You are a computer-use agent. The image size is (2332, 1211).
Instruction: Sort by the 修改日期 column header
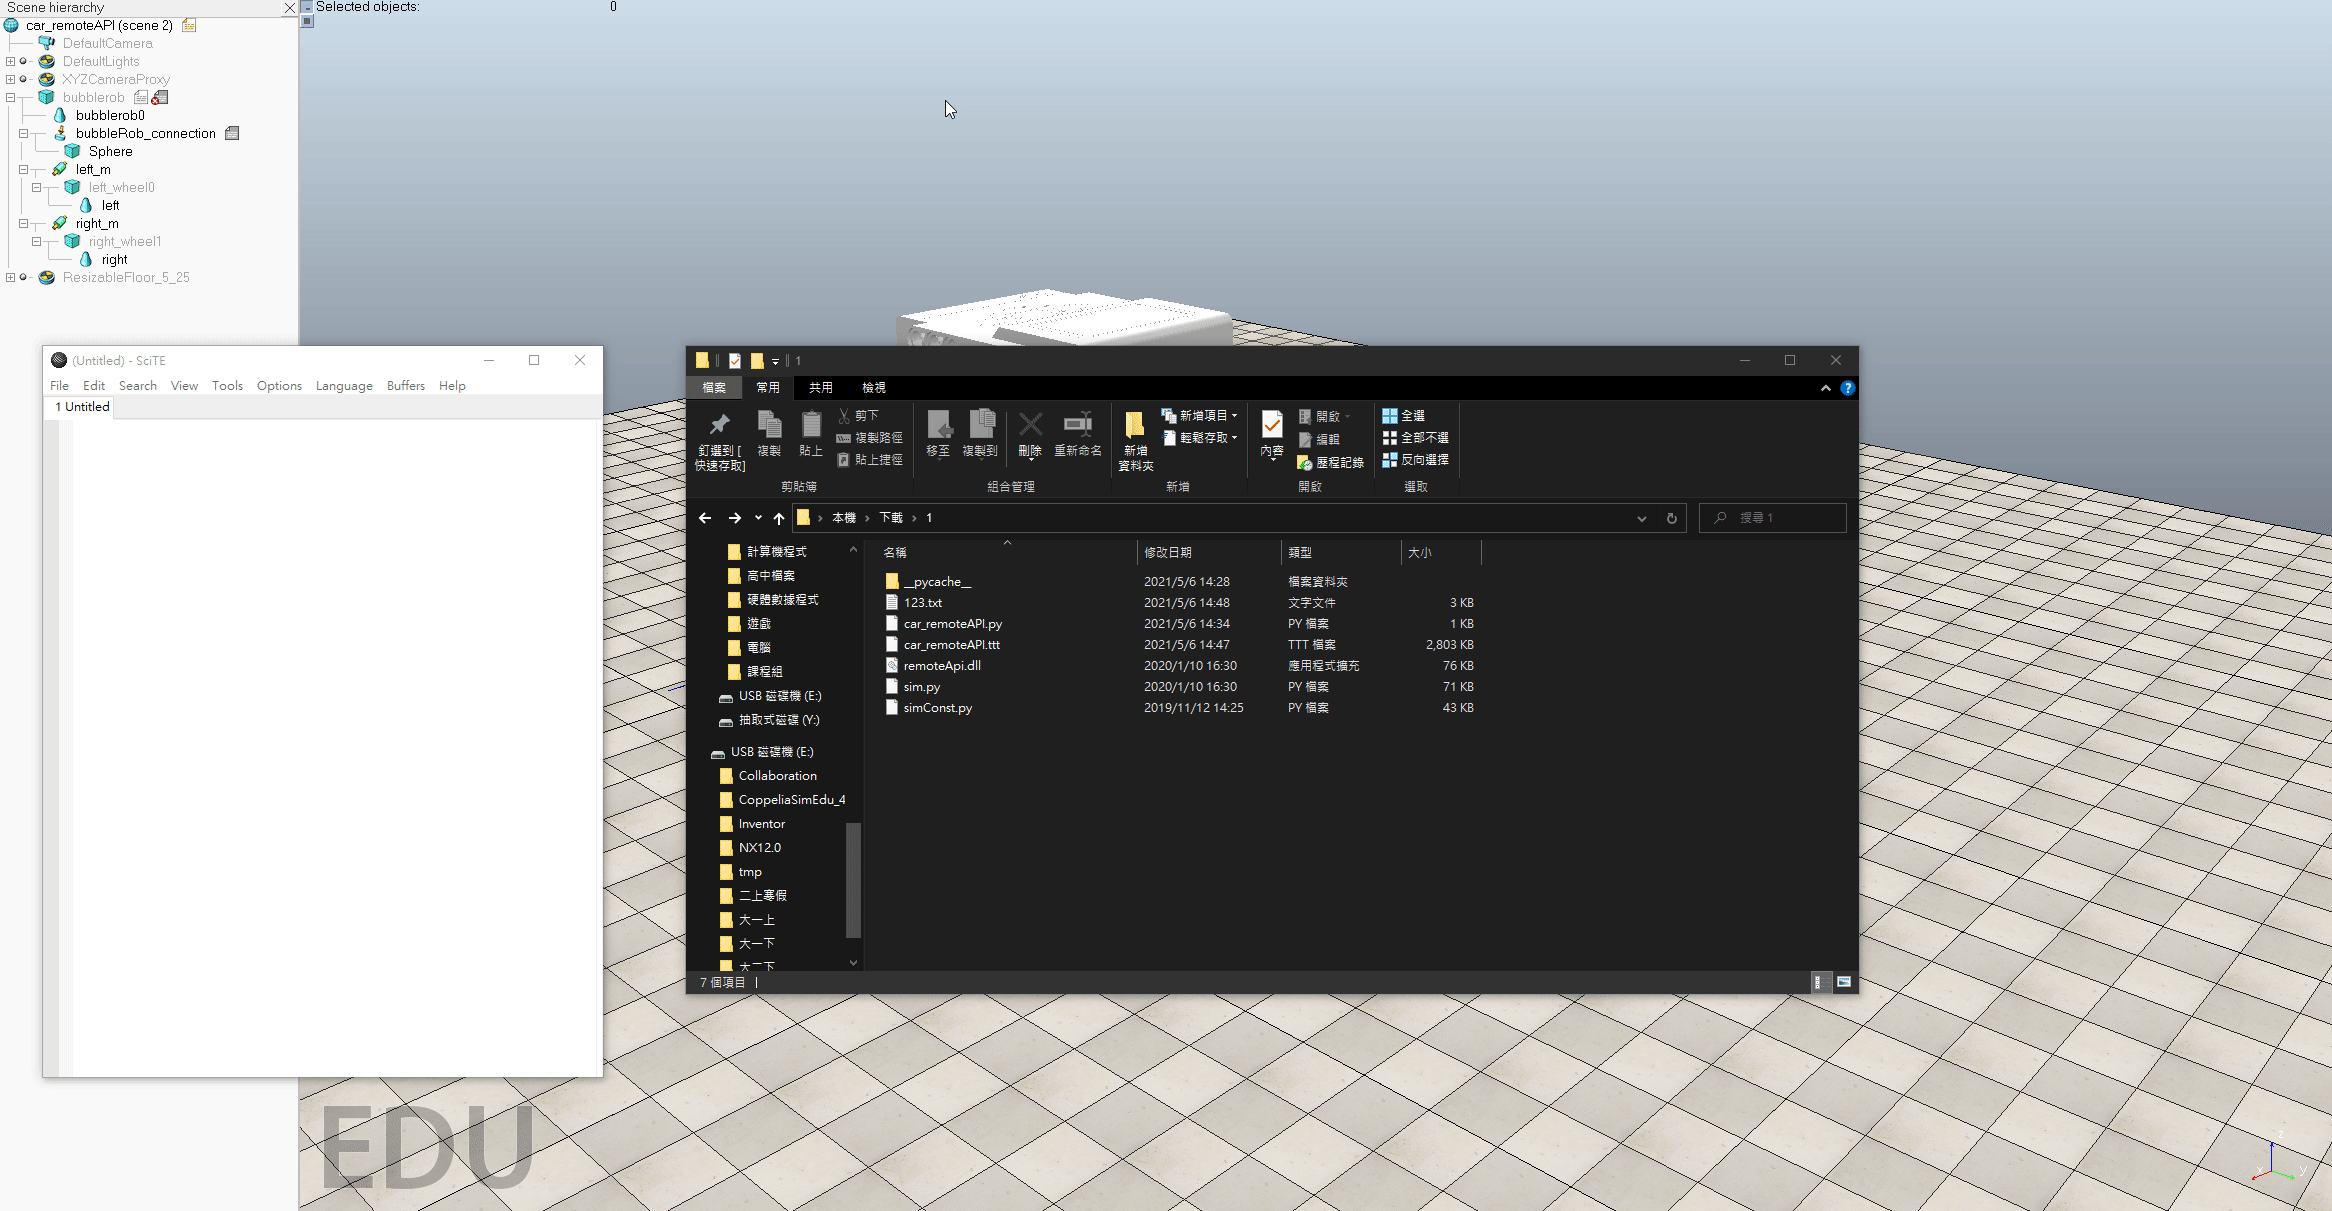pyautogui.click(x=1209, y=552)
